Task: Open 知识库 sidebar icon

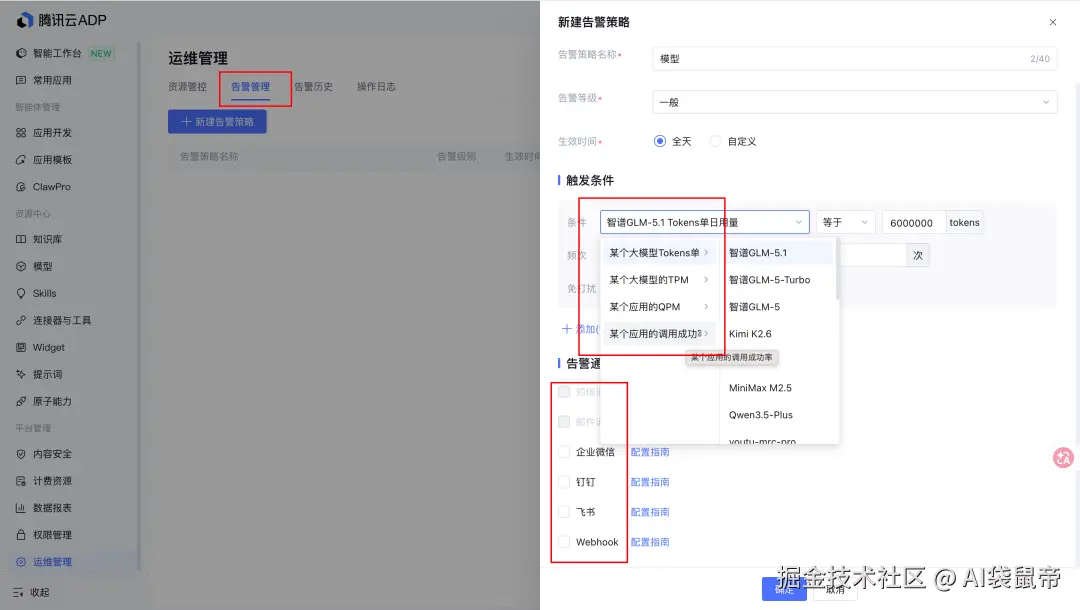Action: (21, 239)
